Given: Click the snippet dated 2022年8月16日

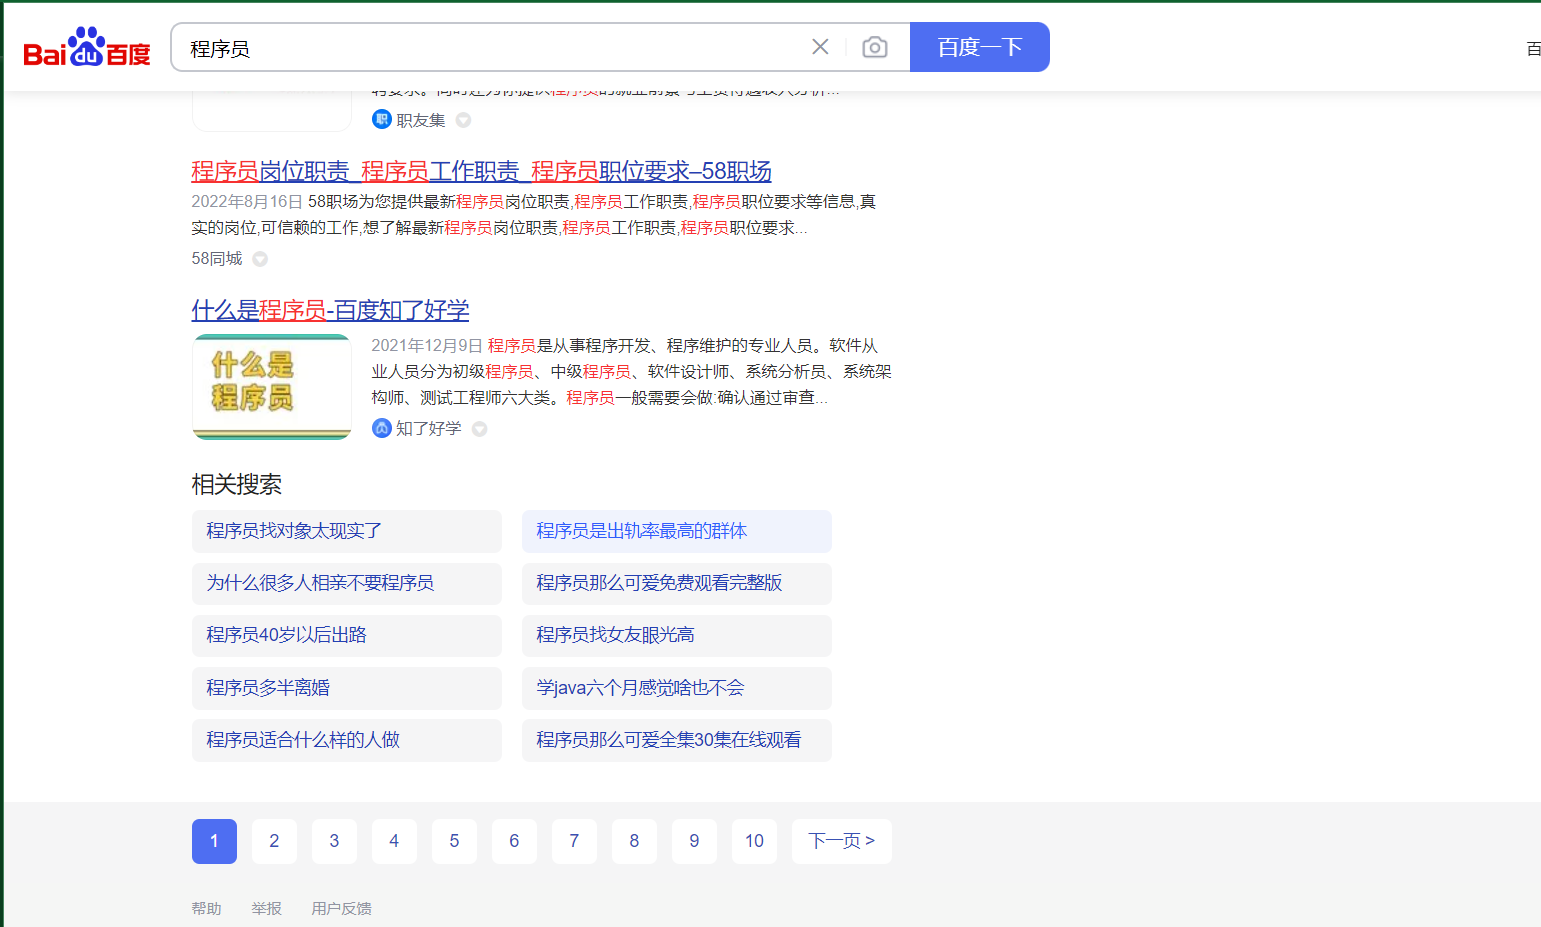Looking at the screenshot, I should (x=534, y=214).
